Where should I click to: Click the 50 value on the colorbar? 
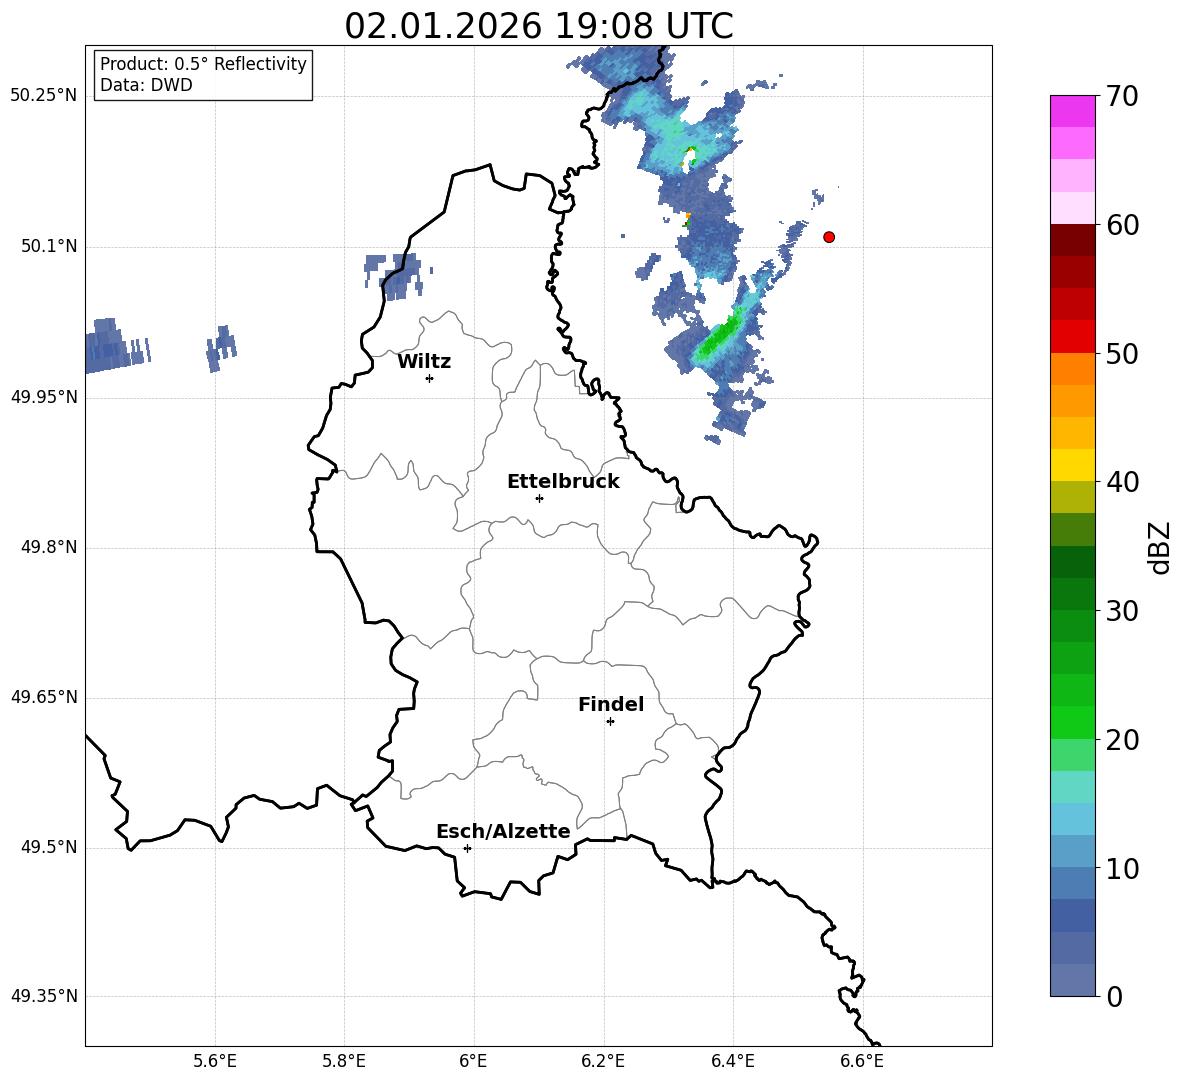[x=1122, y=353]
